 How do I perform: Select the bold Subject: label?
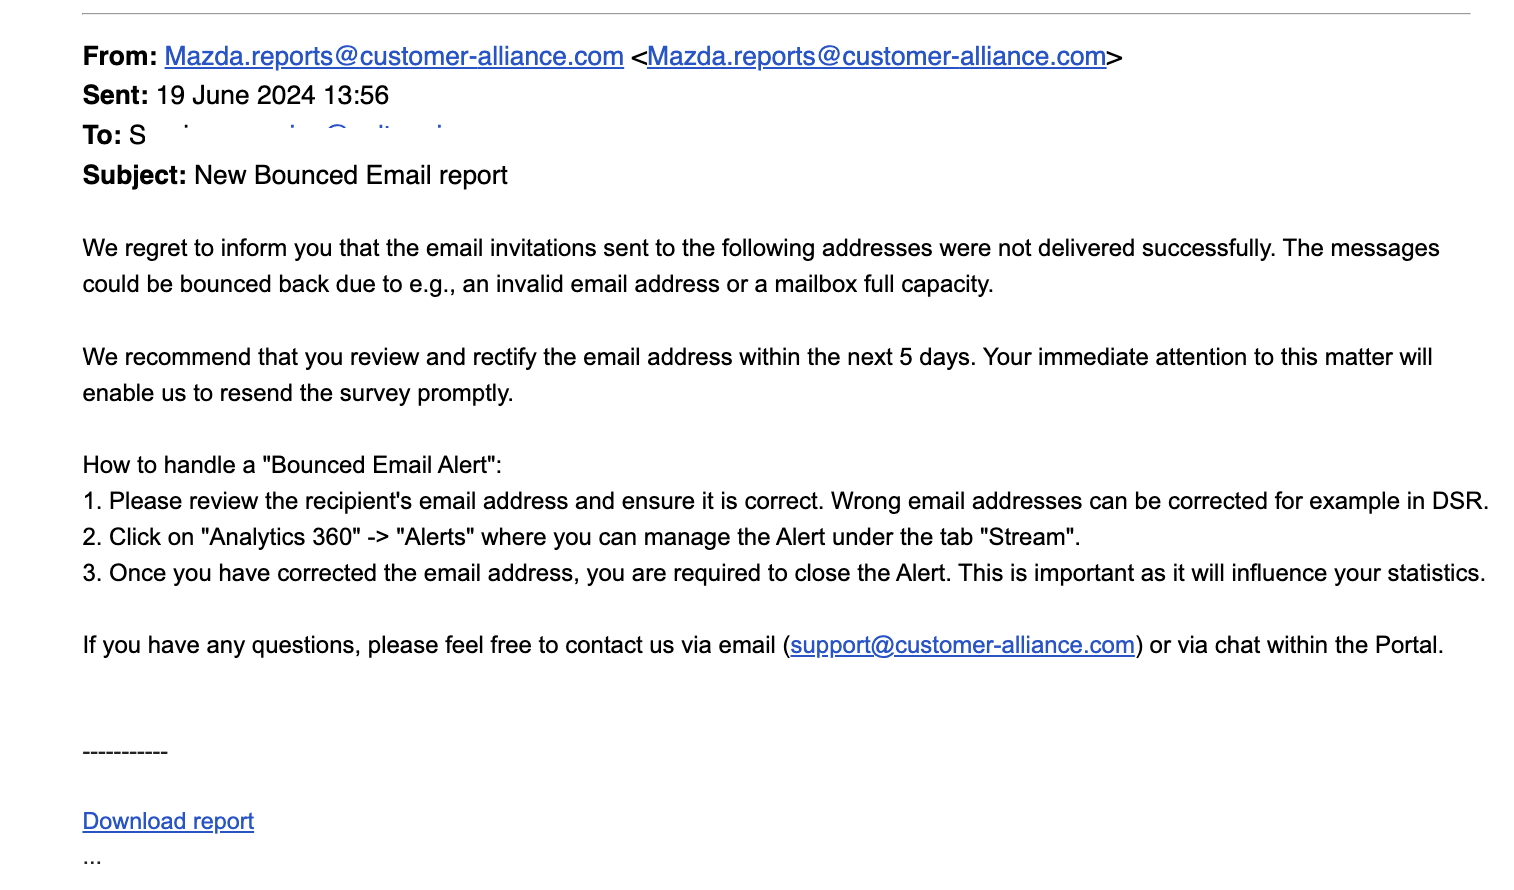click(x=135, y=175)
